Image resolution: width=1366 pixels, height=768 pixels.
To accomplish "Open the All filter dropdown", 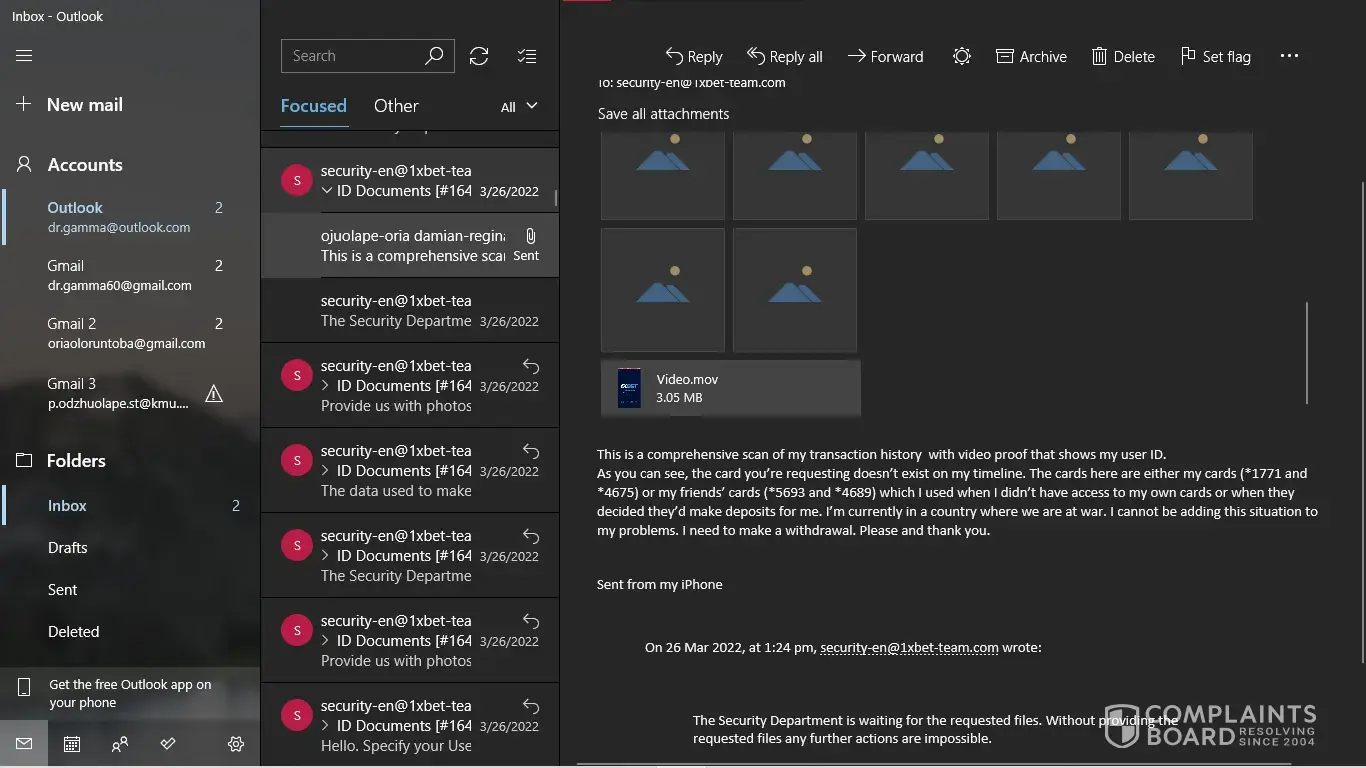I will coord(519,107).
